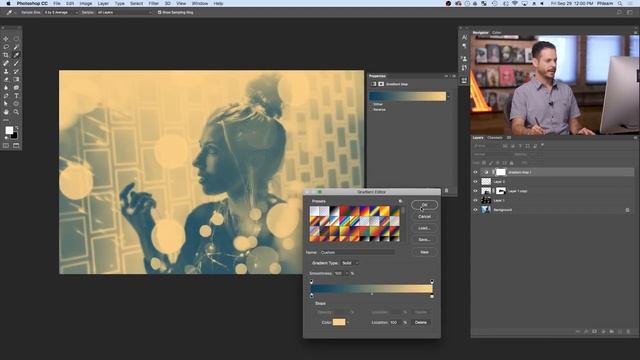Select the Type tool
Screen dimensions: 640x360
click(x=16, y=96)
